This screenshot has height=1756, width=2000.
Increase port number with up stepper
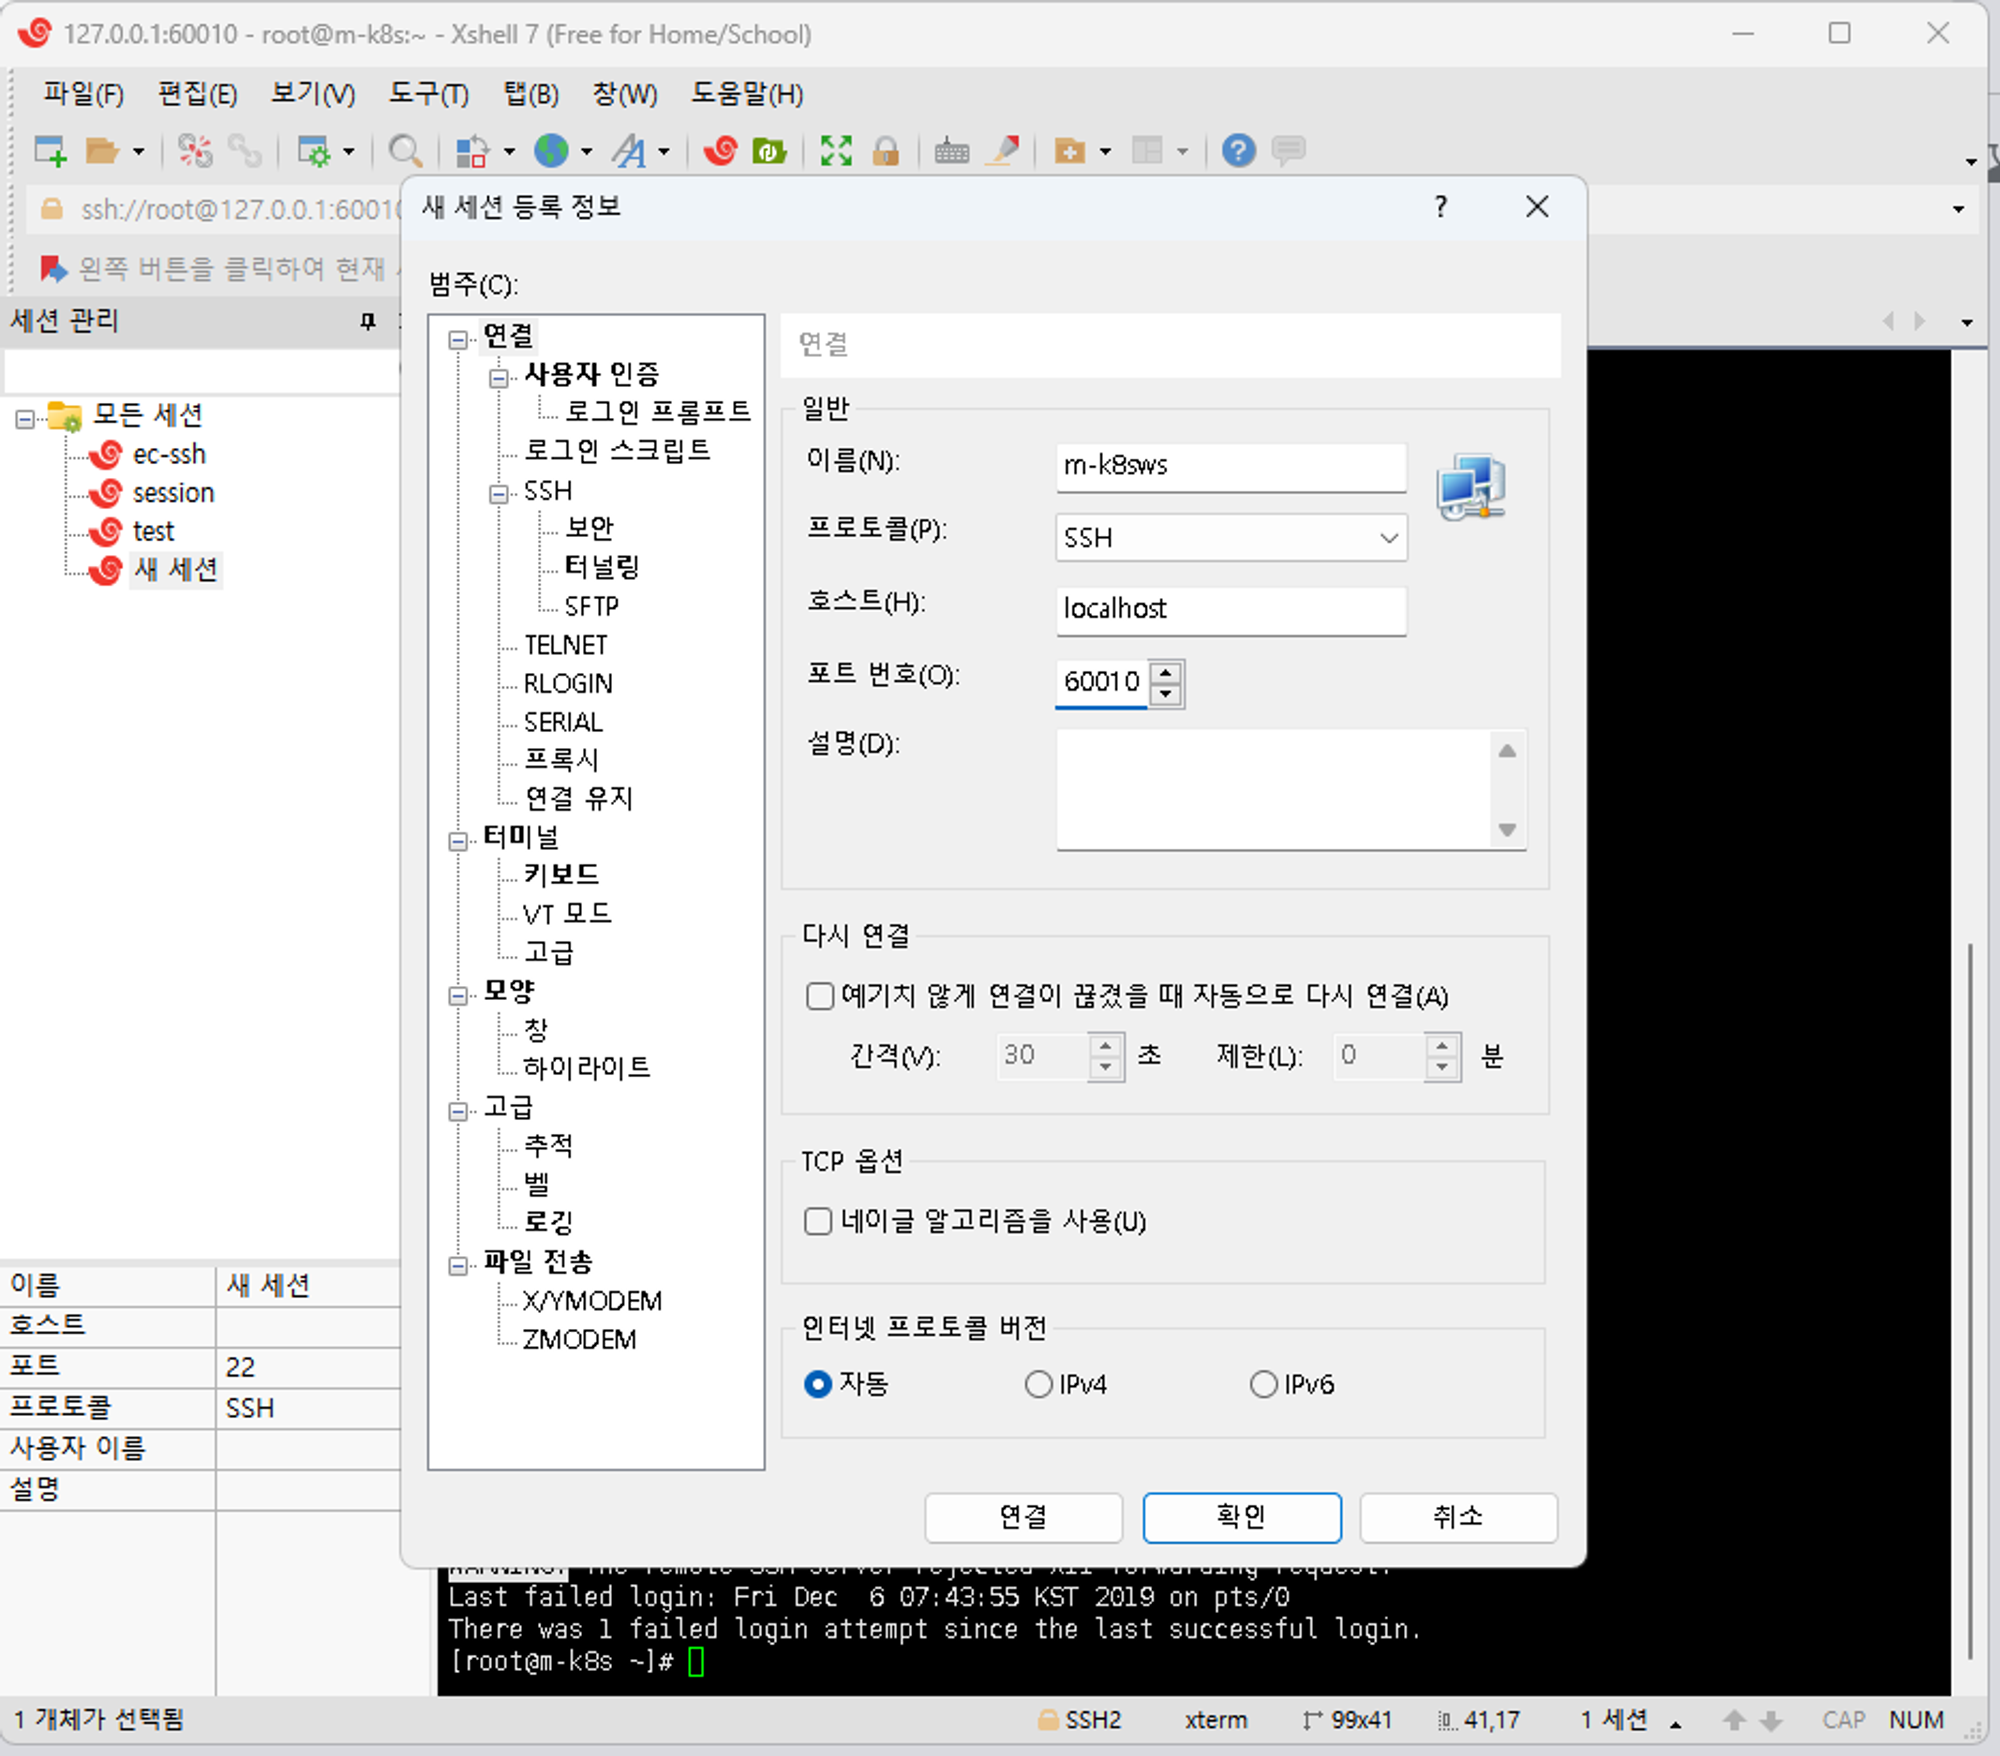pyautogui.click(x=1166, y=671)
